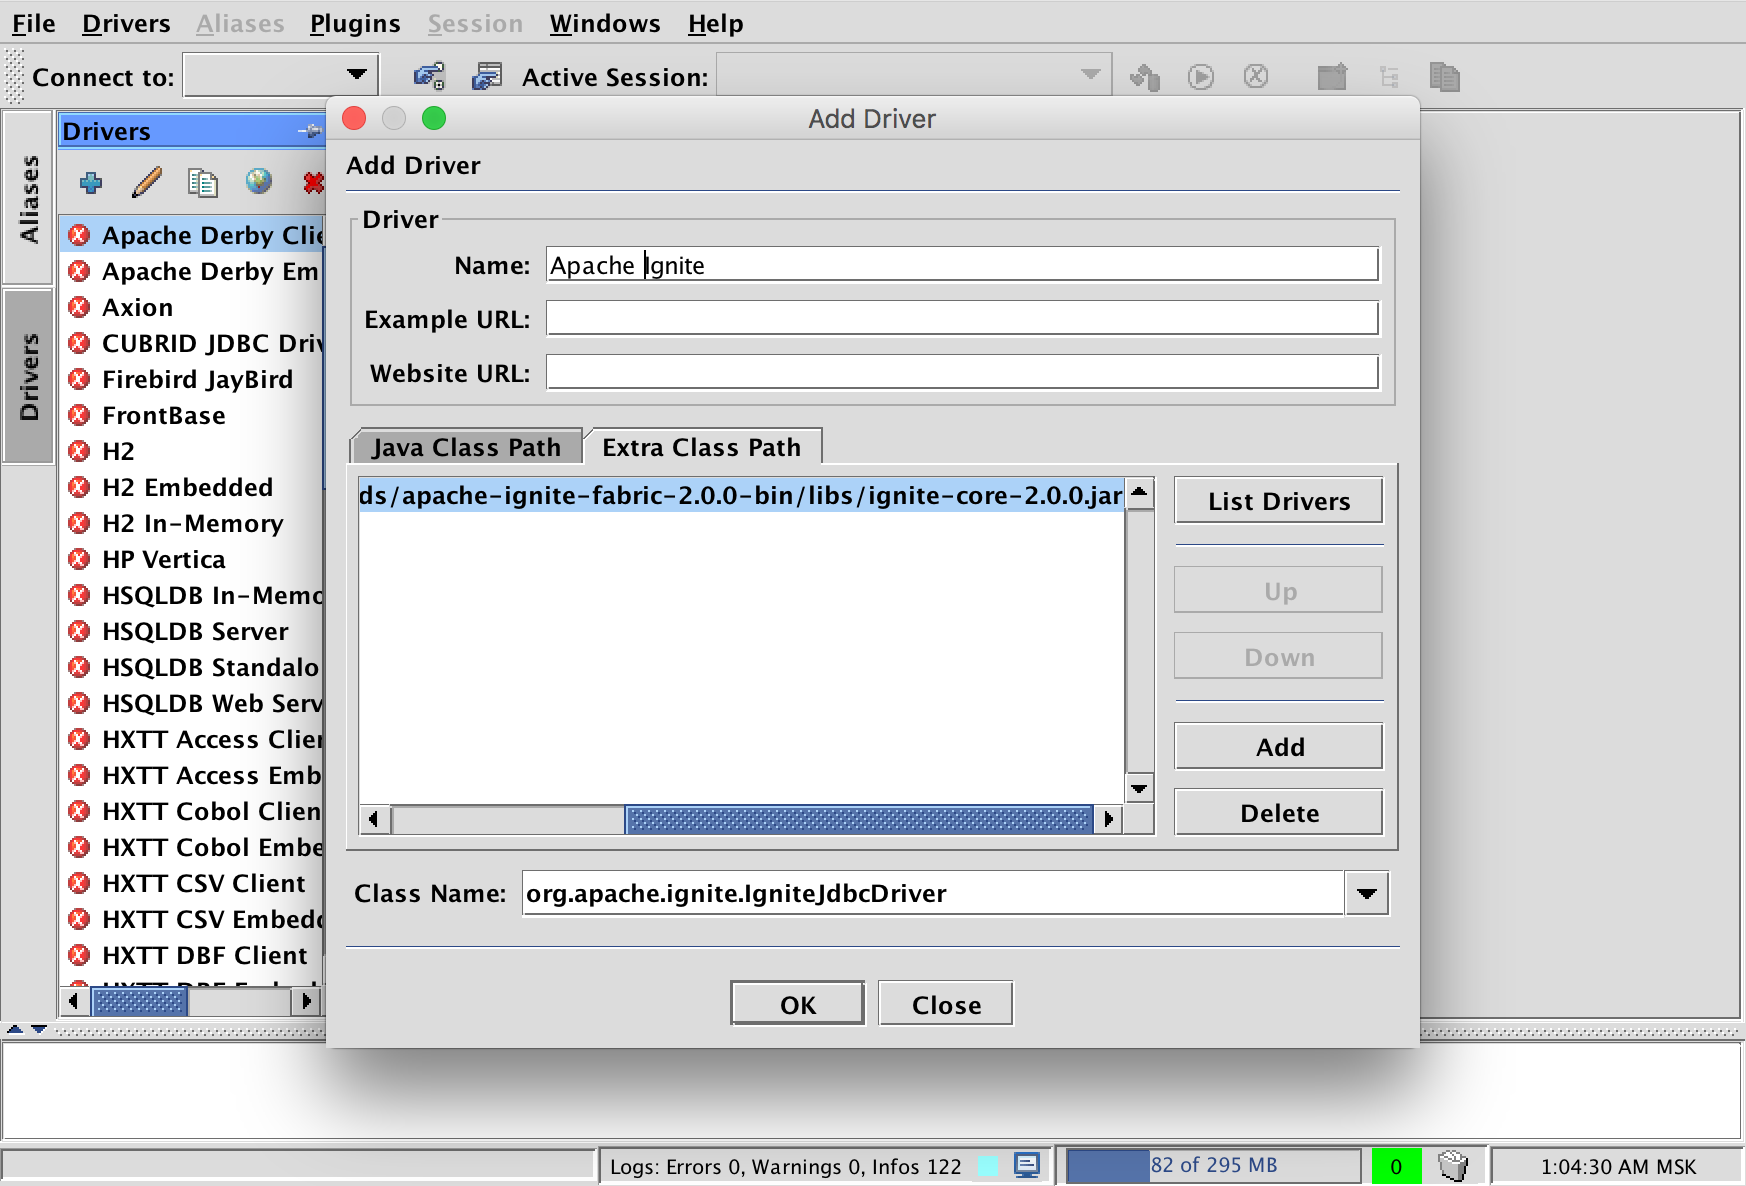
Task: Click the cyan square beside the logs text
Action: pos(988,1166)
